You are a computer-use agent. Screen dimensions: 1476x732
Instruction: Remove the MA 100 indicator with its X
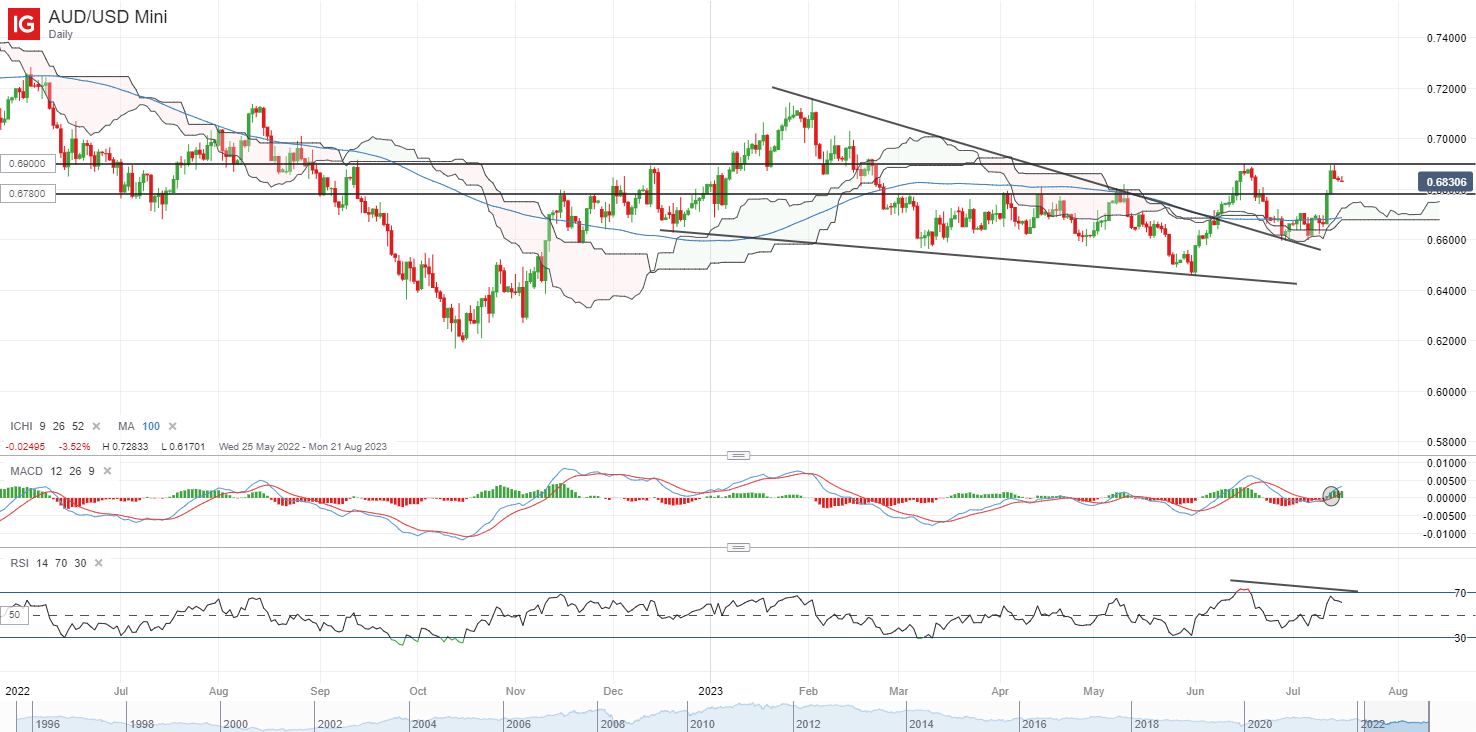(172, 426)
